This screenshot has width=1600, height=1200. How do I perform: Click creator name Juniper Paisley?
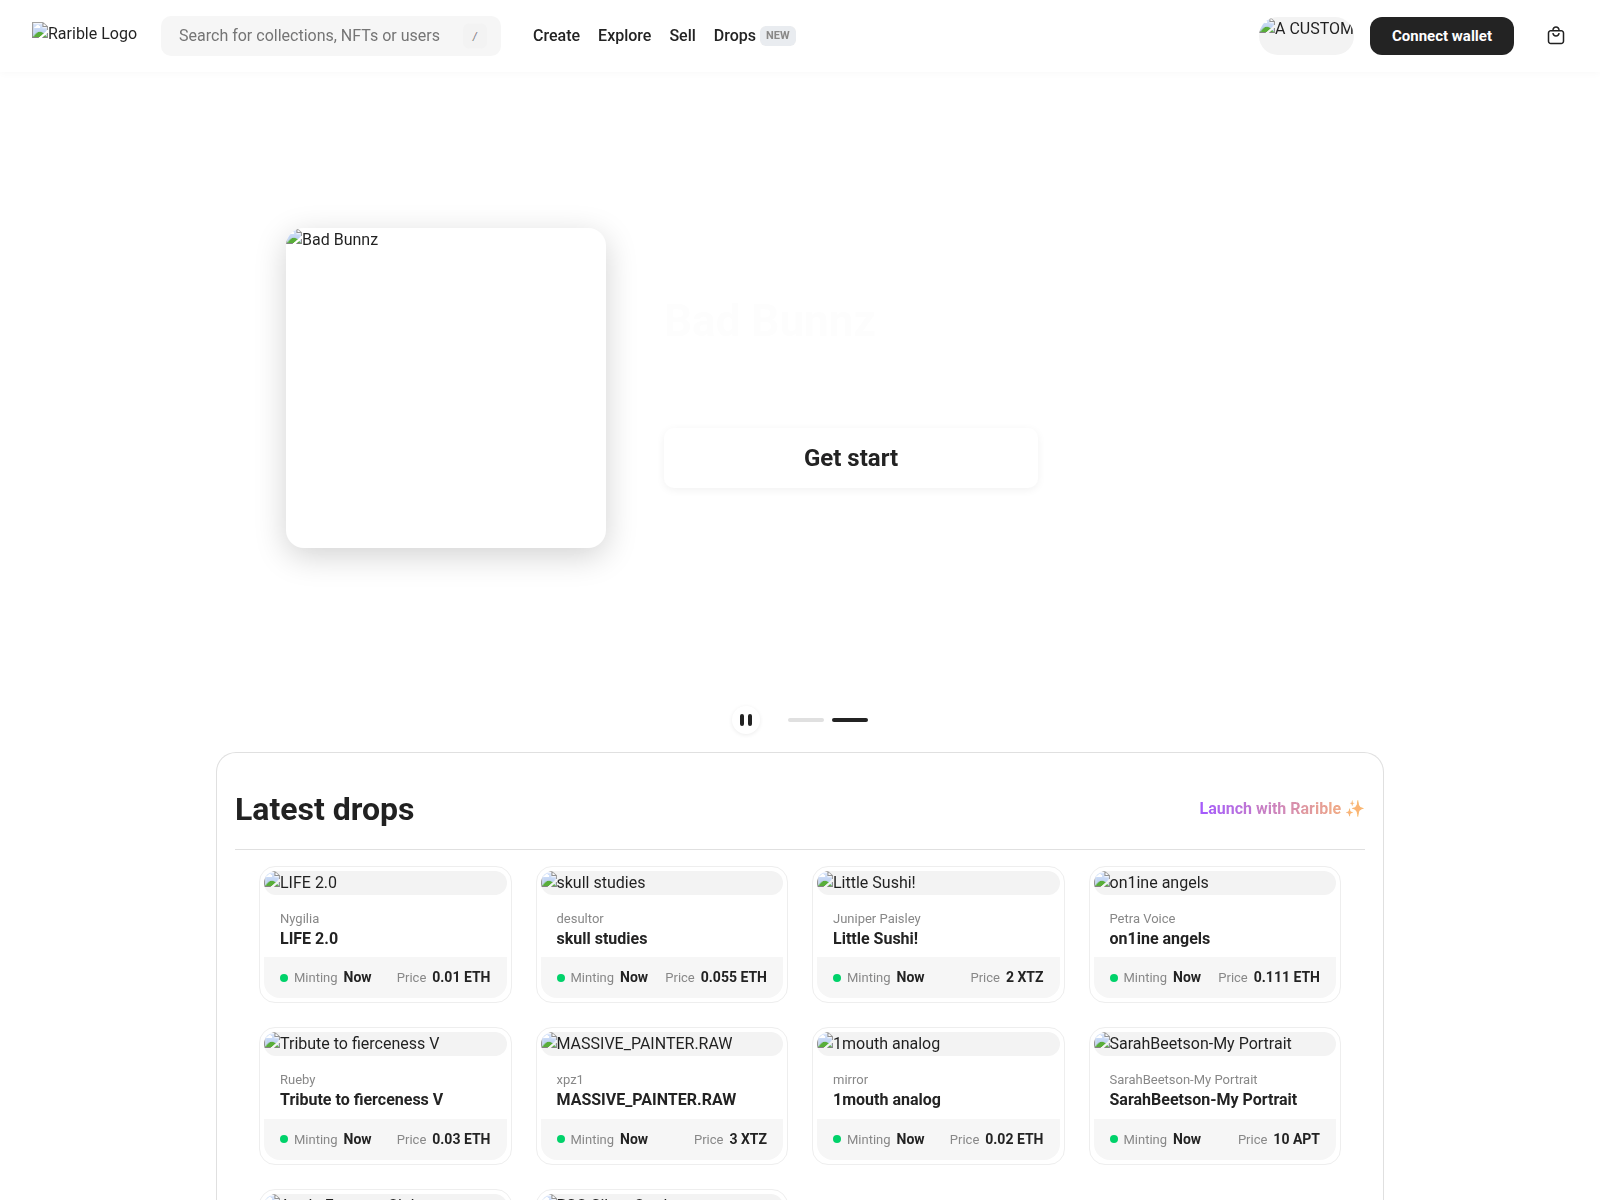click(x=877, y=919)
